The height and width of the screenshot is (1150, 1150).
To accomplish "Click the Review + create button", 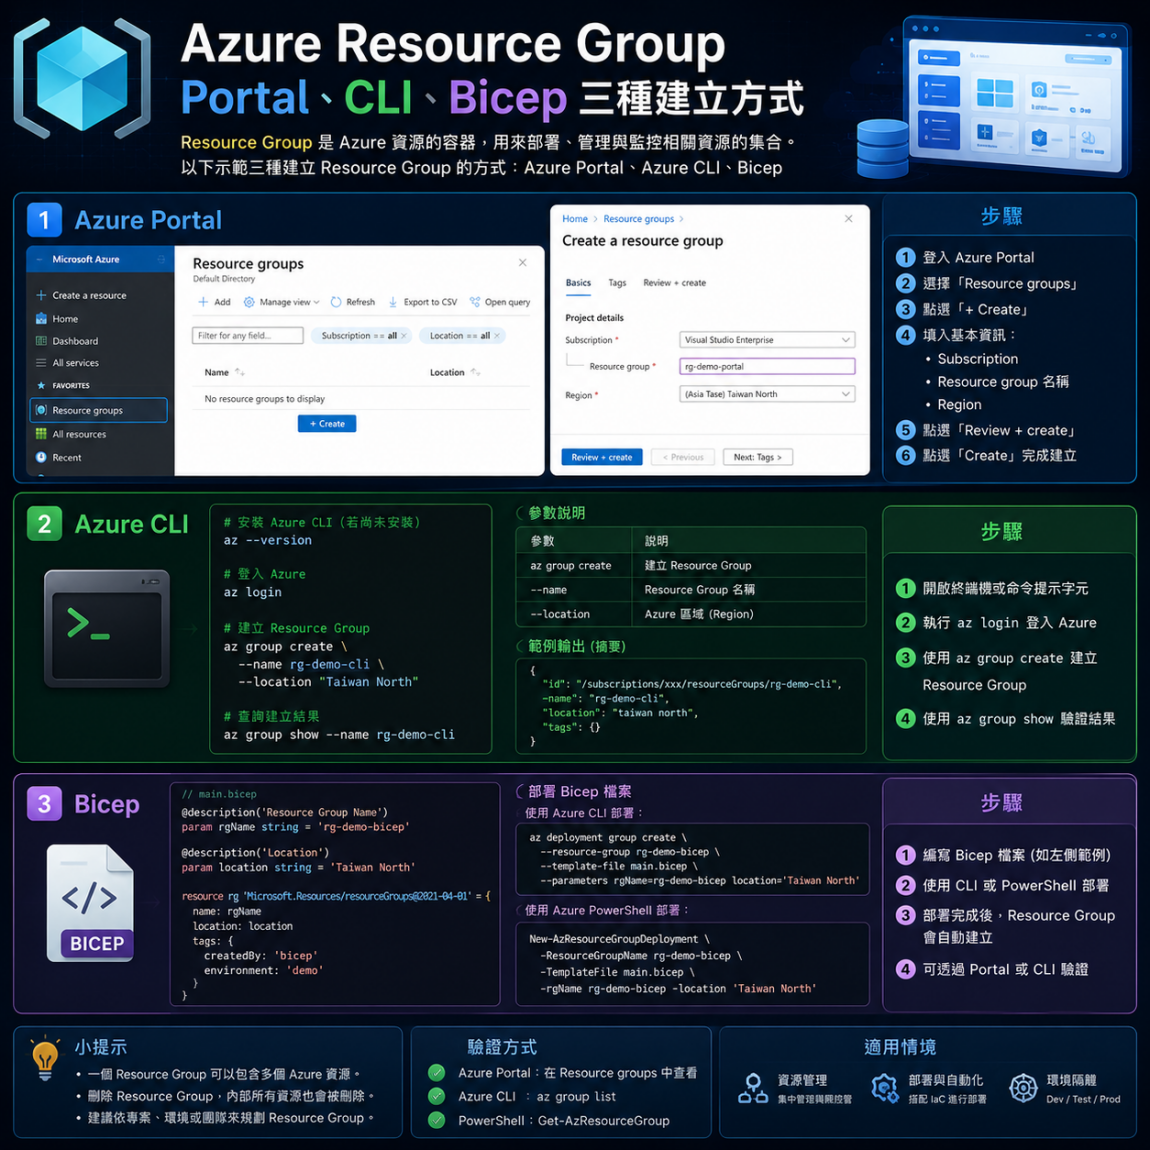I will pyautogui.click(x=602, y=458).
